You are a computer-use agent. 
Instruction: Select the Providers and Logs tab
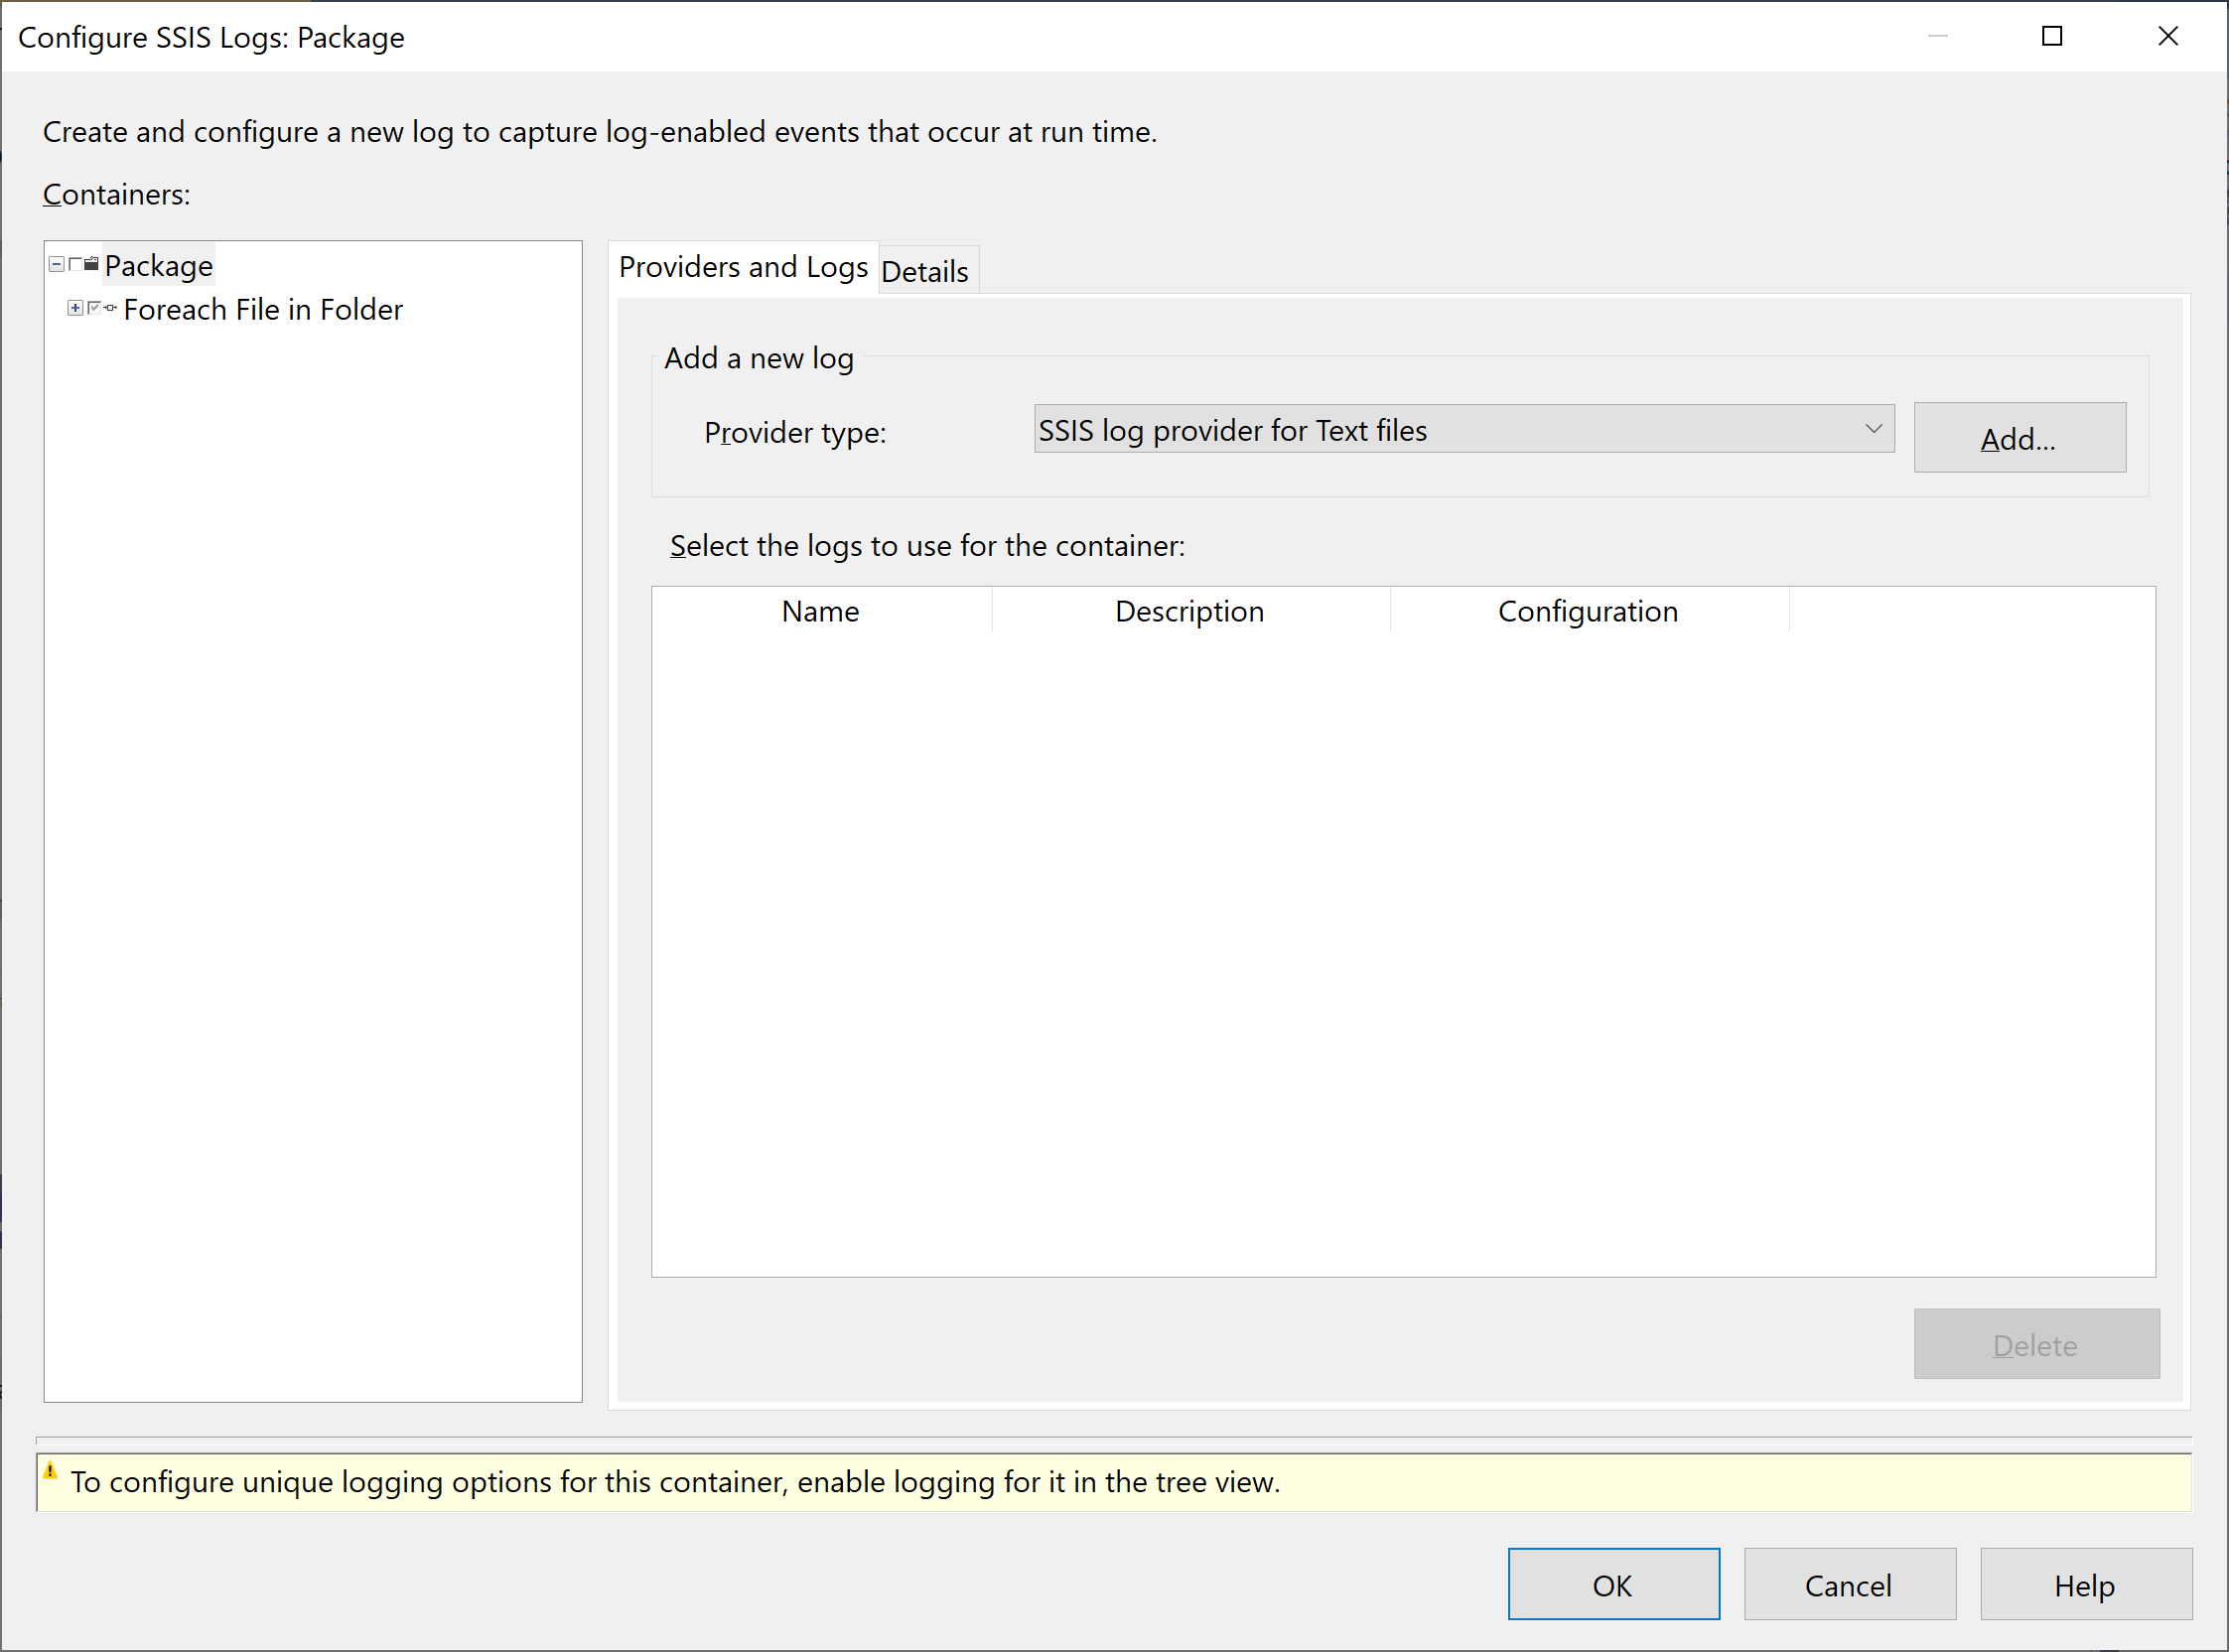point(743,267)
